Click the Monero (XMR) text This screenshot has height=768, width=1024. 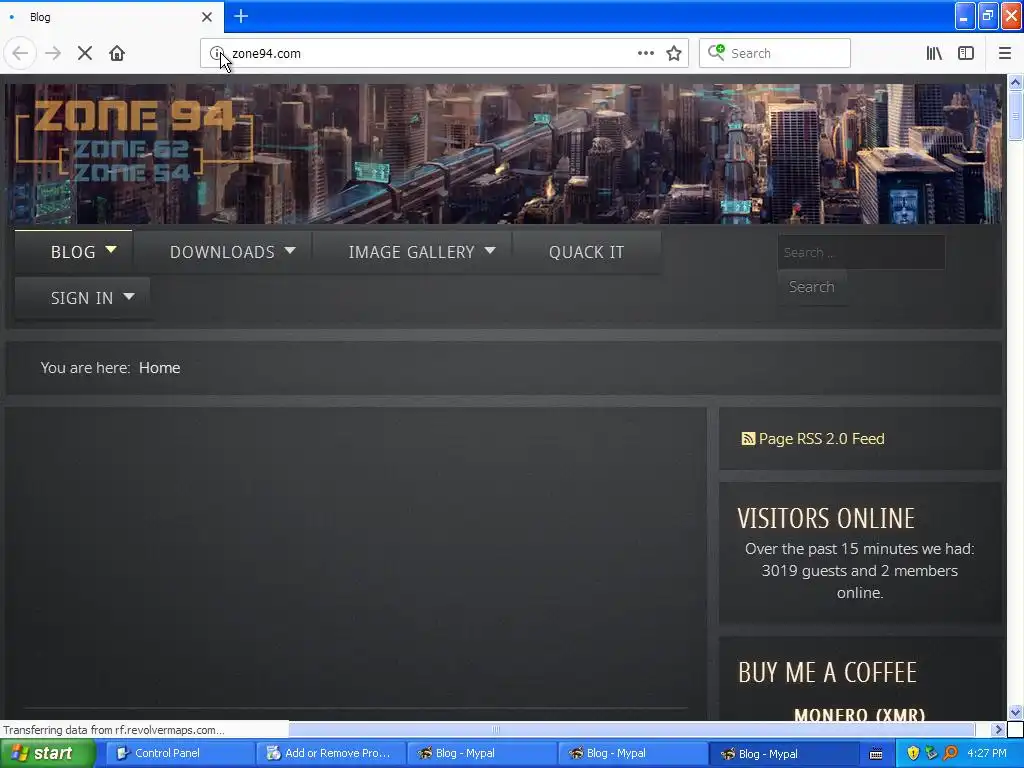click(x=859, y=714)
